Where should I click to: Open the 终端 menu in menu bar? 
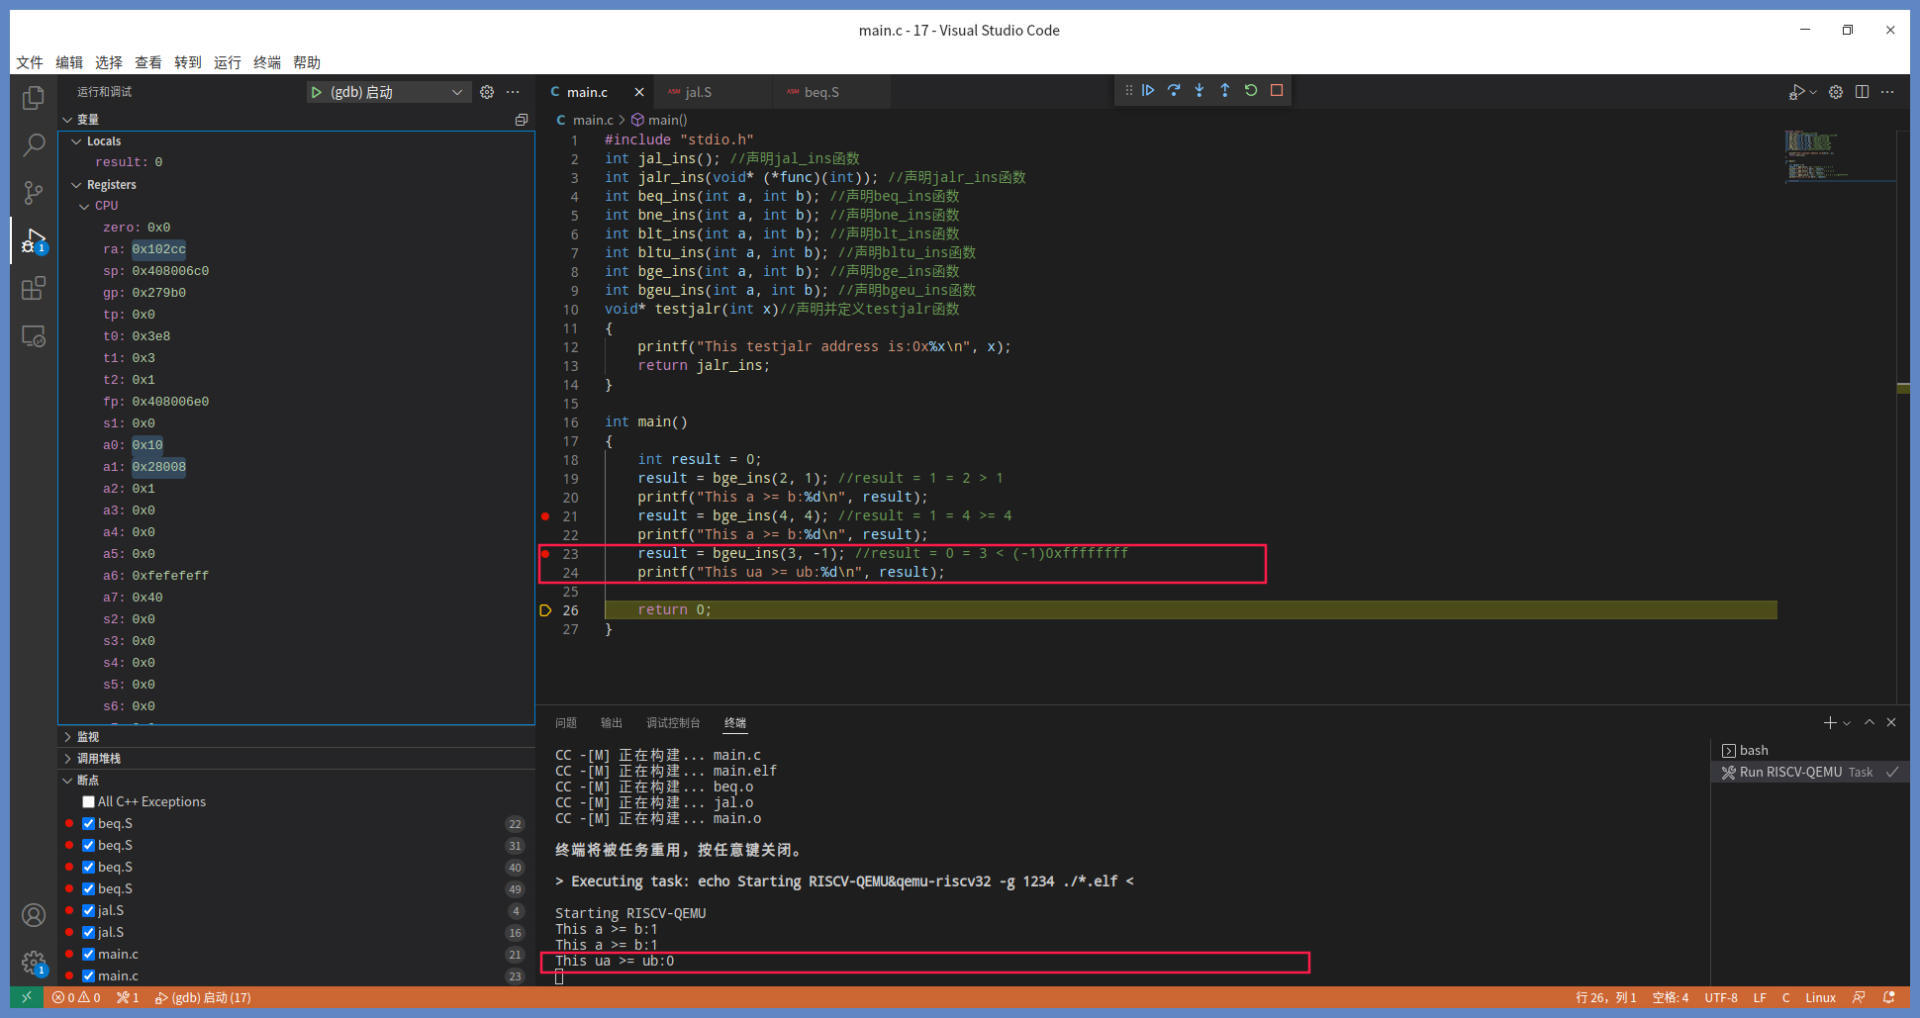267,62
